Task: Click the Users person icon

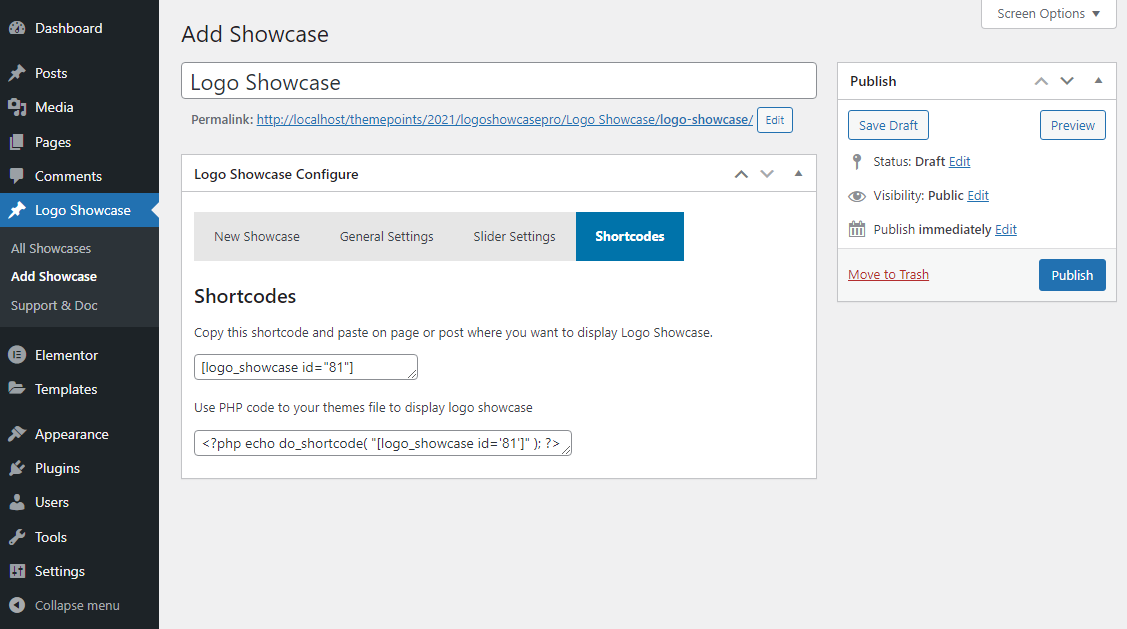Action: pos(17,502)
